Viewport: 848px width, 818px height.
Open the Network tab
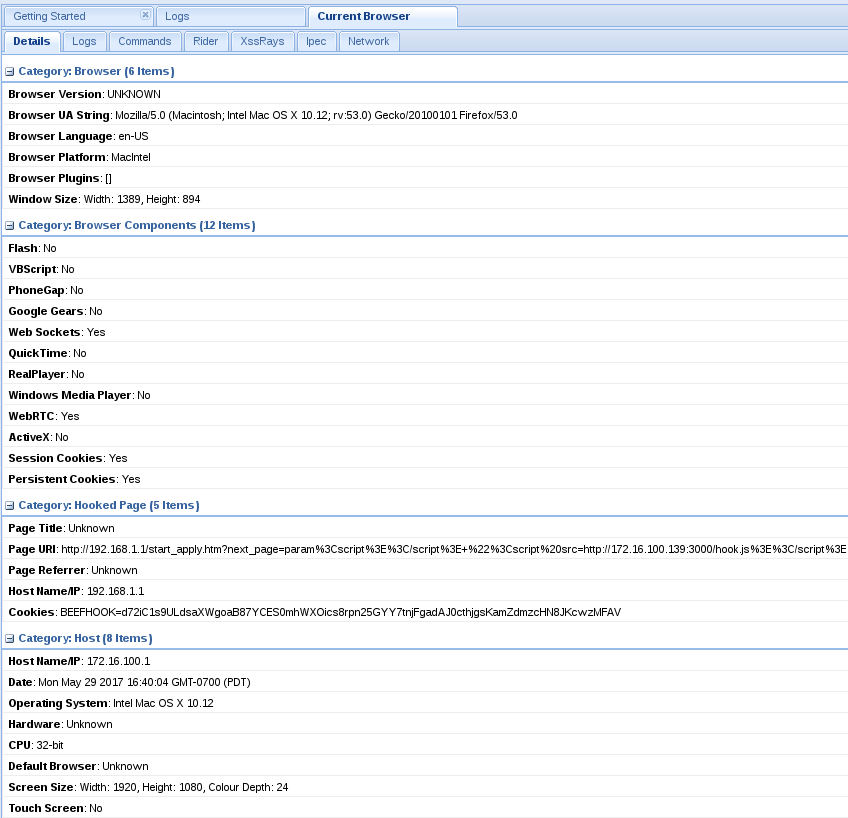click(369, 41)
